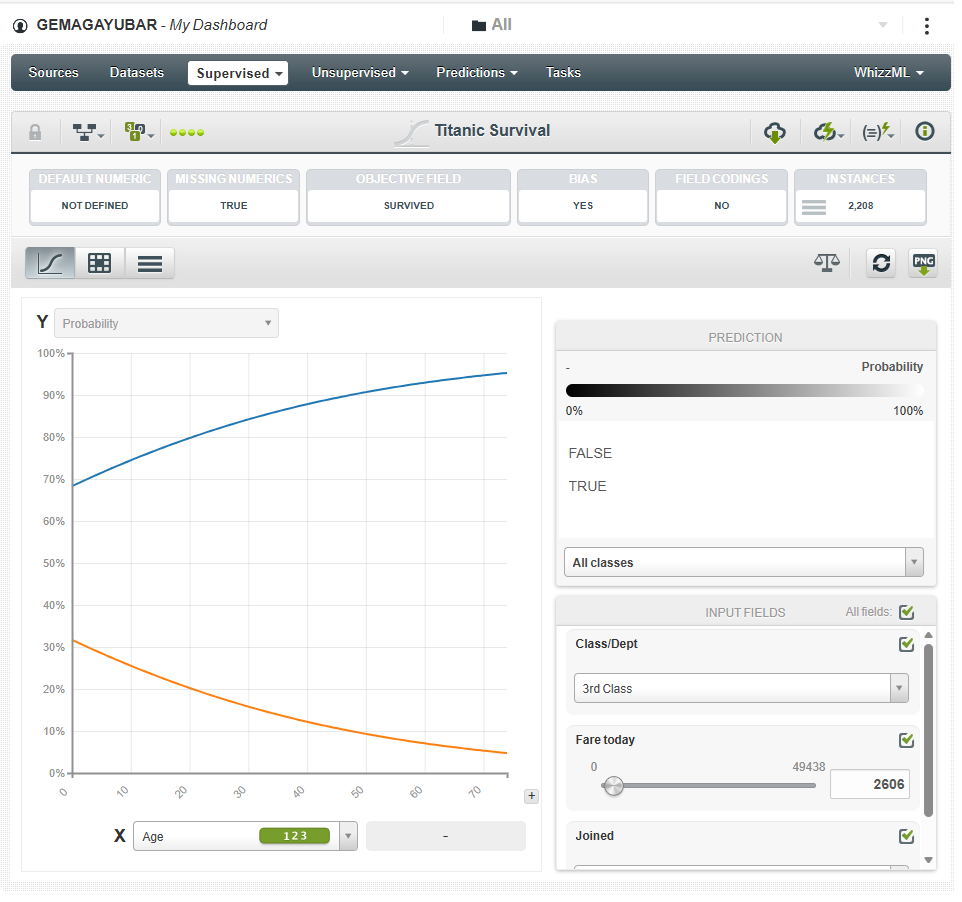Switch to the list lines view icon
Screen dimensions: 962x902
(150, 263)
